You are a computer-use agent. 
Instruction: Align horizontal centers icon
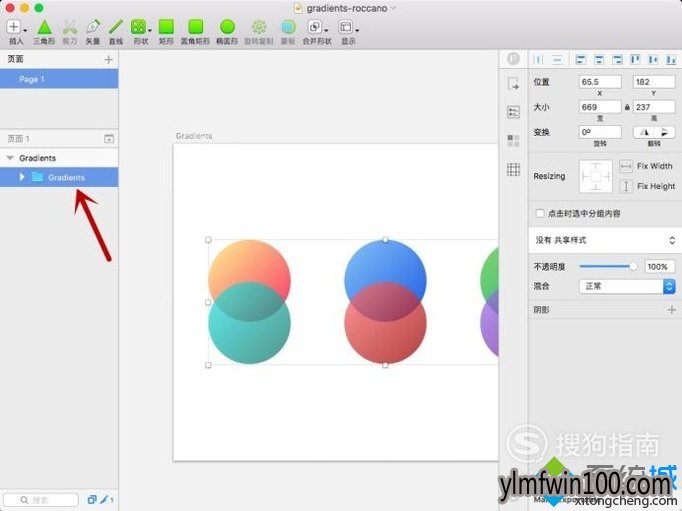pos(599,60)
